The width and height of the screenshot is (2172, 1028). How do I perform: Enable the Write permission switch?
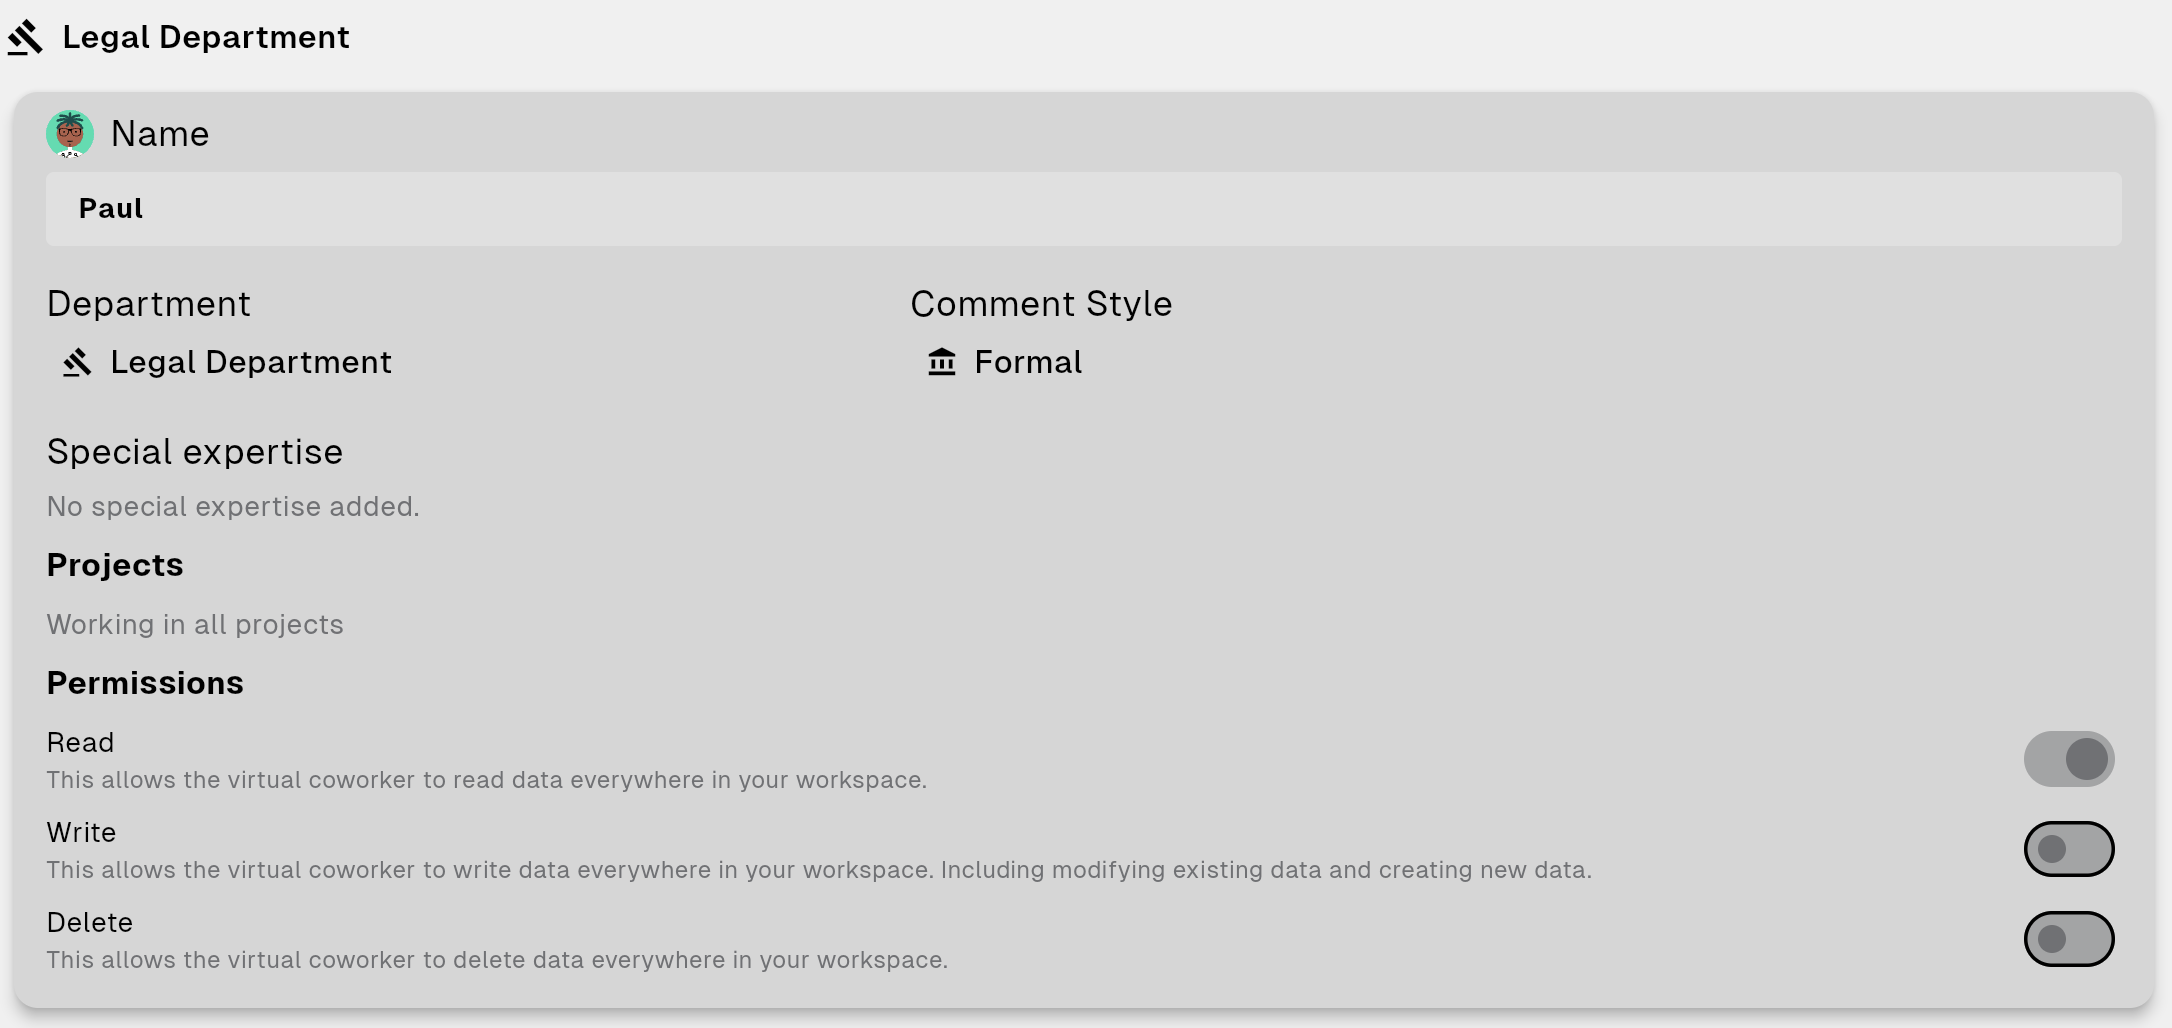pyautogui.click(x=2068, y=849)
